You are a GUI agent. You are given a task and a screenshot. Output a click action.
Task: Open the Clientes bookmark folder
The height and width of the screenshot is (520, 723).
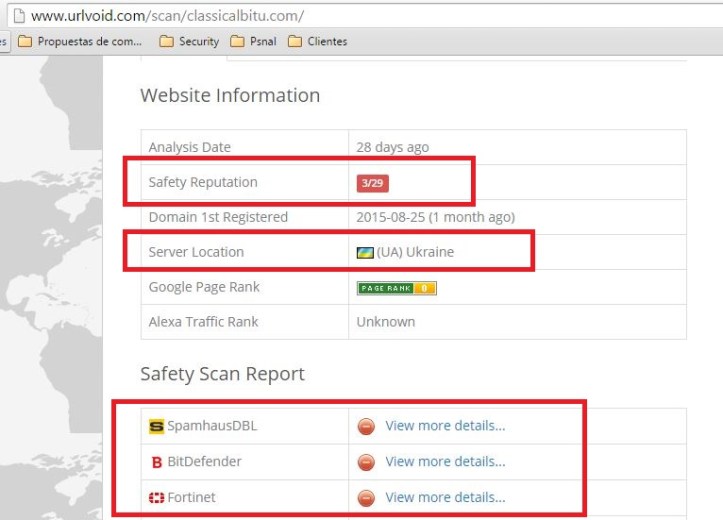click(317, 41)
